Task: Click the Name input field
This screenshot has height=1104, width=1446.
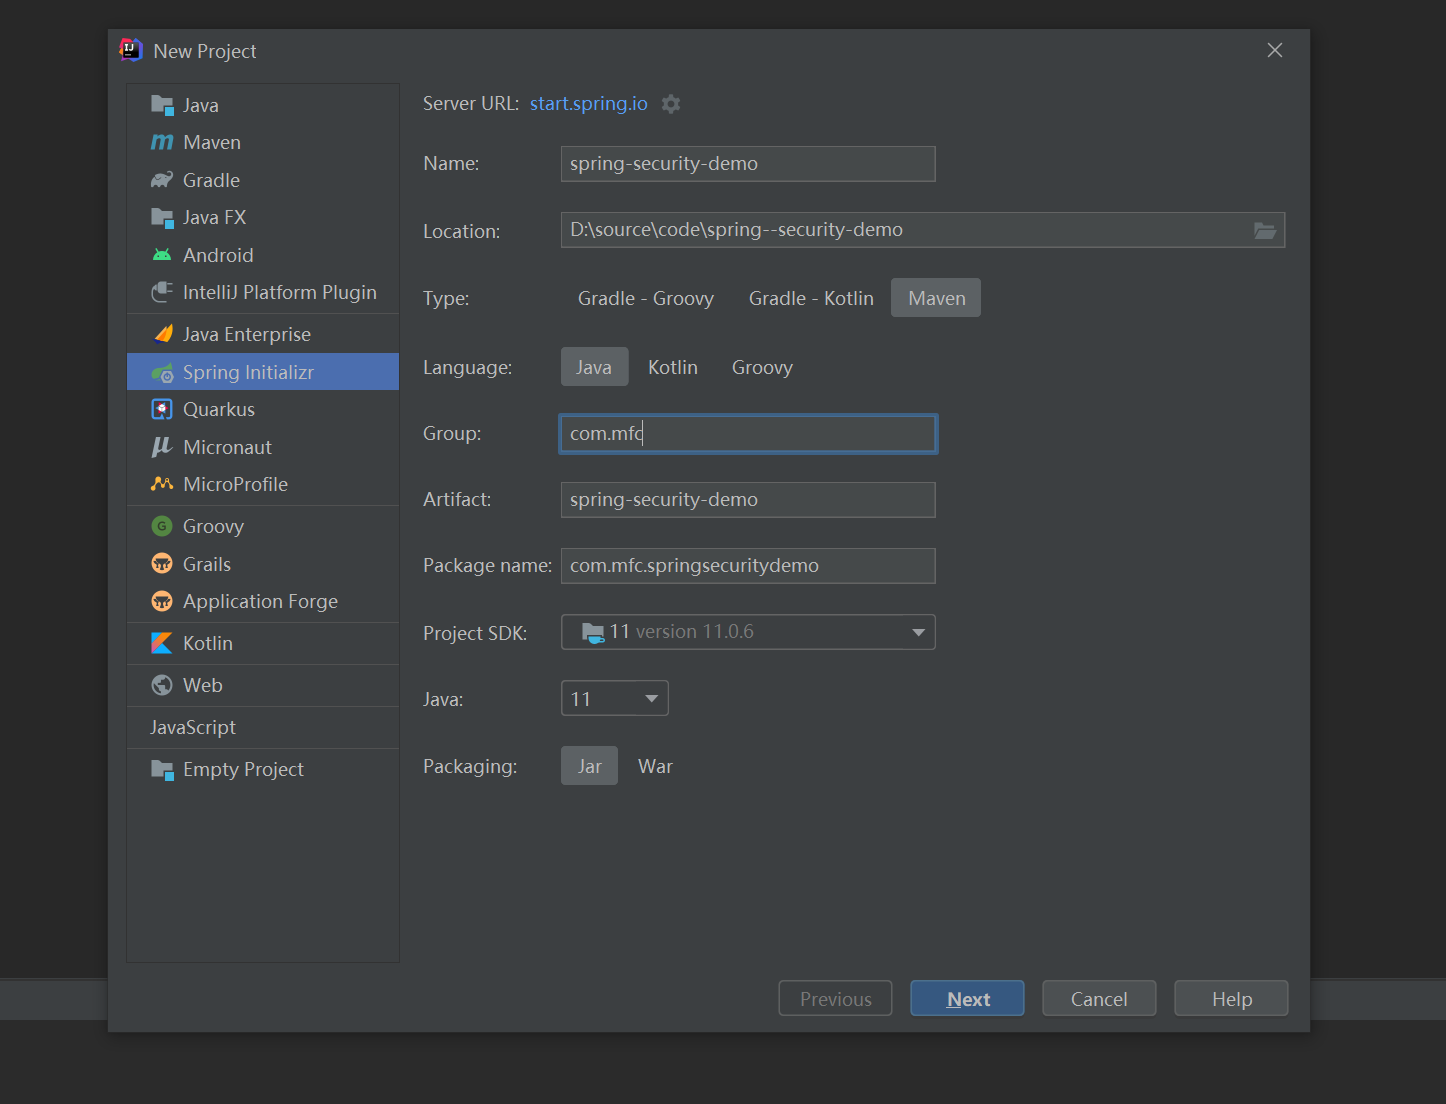Action: [x=748, y=164]
